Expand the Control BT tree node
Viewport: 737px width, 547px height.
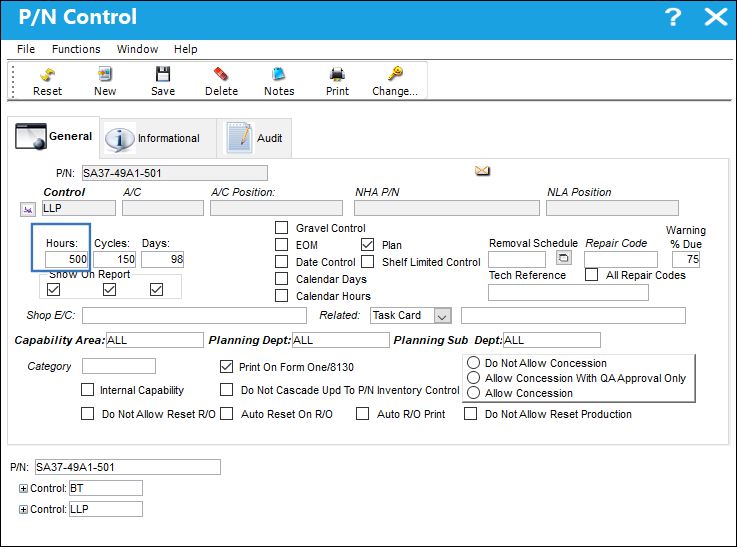point(23,488)
